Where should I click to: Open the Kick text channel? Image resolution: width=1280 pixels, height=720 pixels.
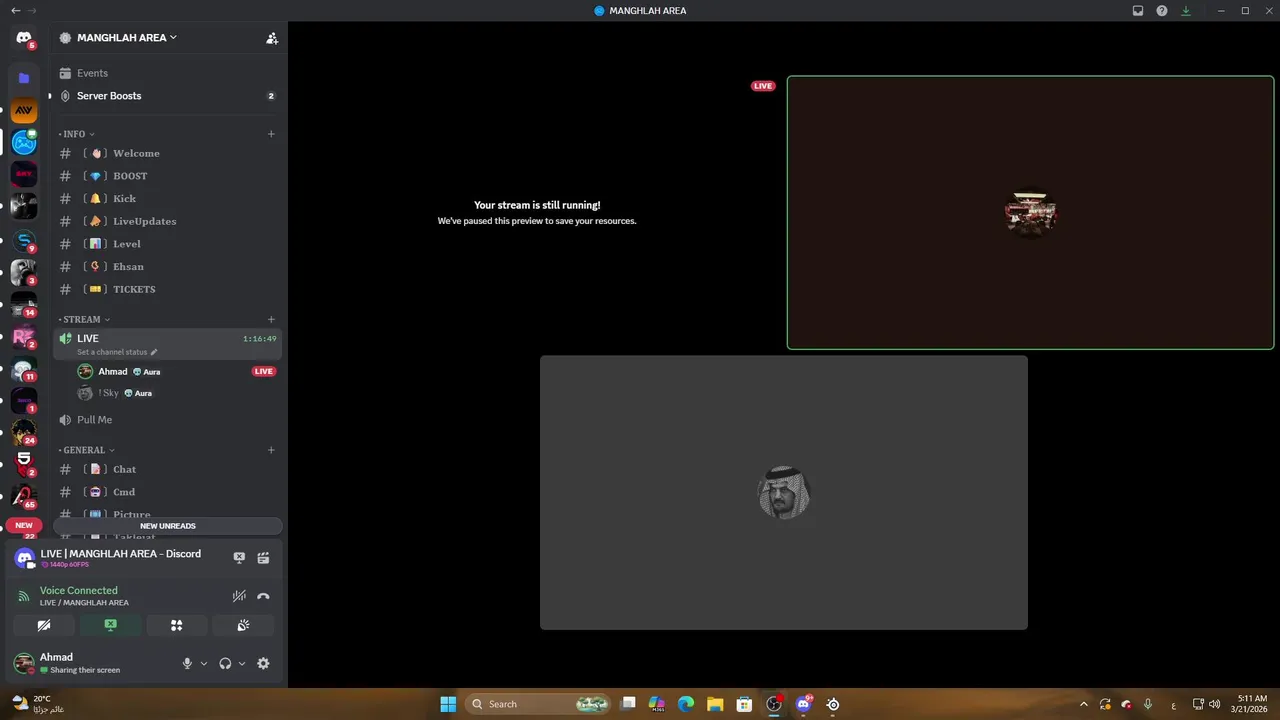pyautogui.click(x=167, y=199)
